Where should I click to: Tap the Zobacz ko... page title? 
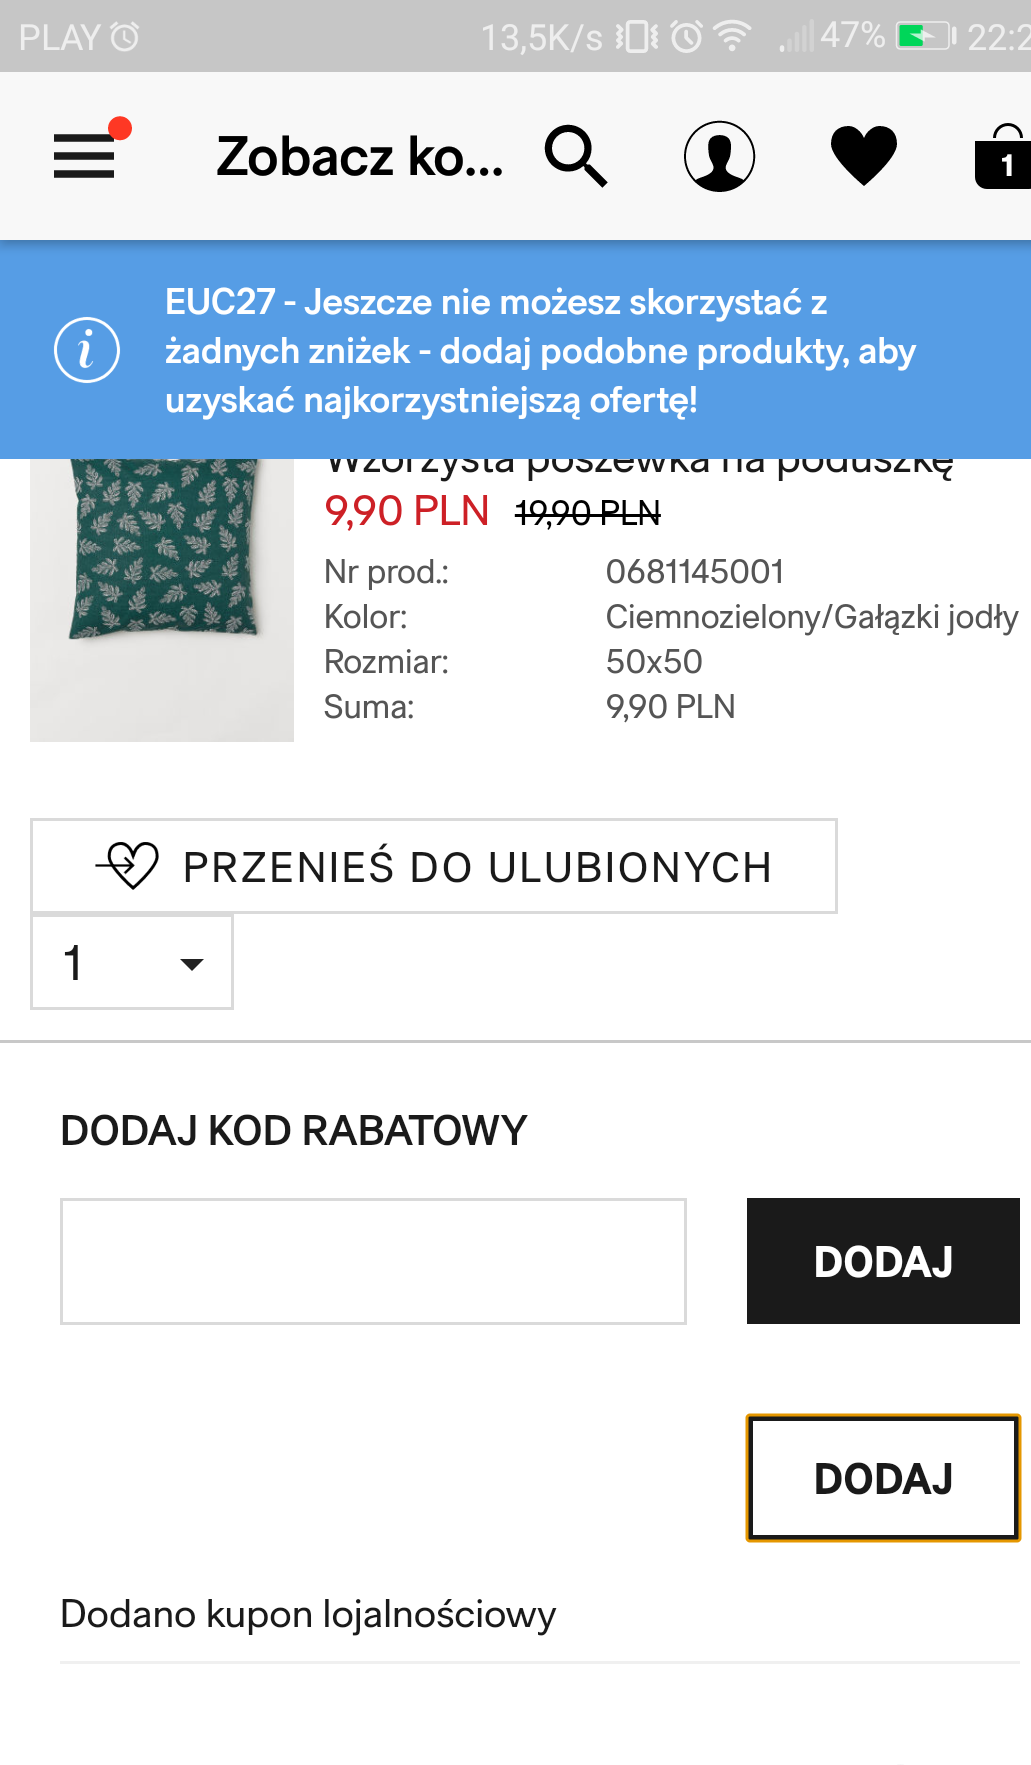pyautogui.click(x=360, y=157)
